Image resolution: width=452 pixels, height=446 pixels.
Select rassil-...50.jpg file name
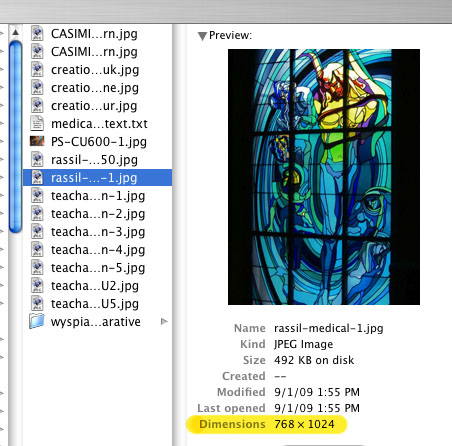coord(94,160)
